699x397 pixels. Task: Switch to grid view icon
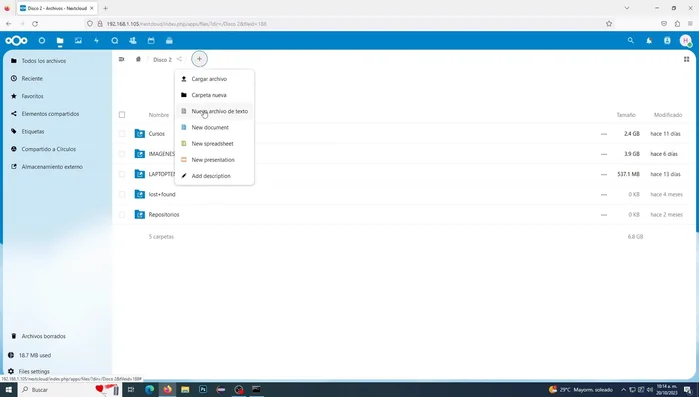coord(687,59)
